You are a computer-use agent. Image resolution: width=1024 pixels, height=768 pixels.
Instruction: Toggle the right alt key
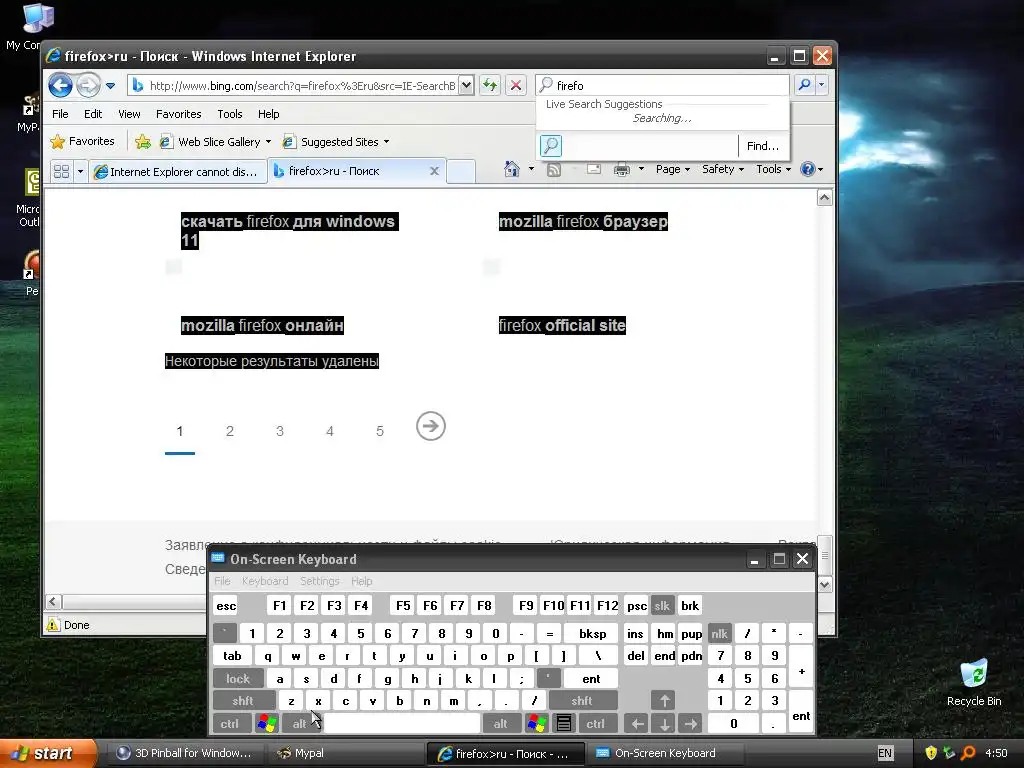[x=501, y=724]
